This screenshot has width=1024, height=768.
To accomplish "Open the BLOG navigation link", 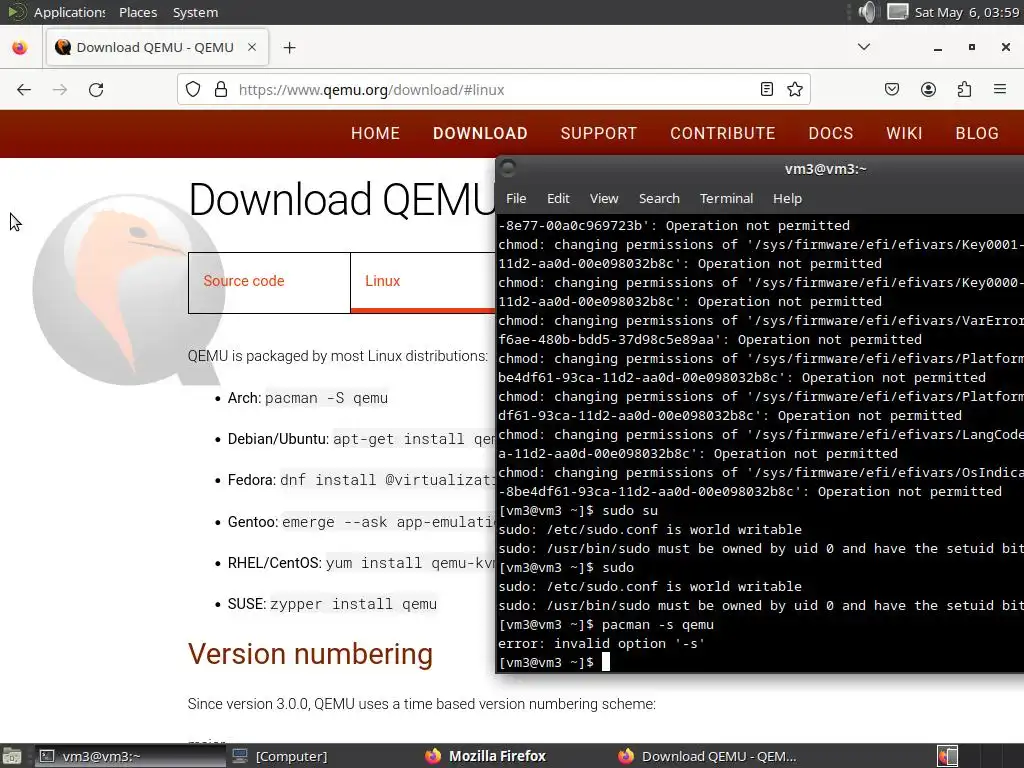I will click(977, 133).
